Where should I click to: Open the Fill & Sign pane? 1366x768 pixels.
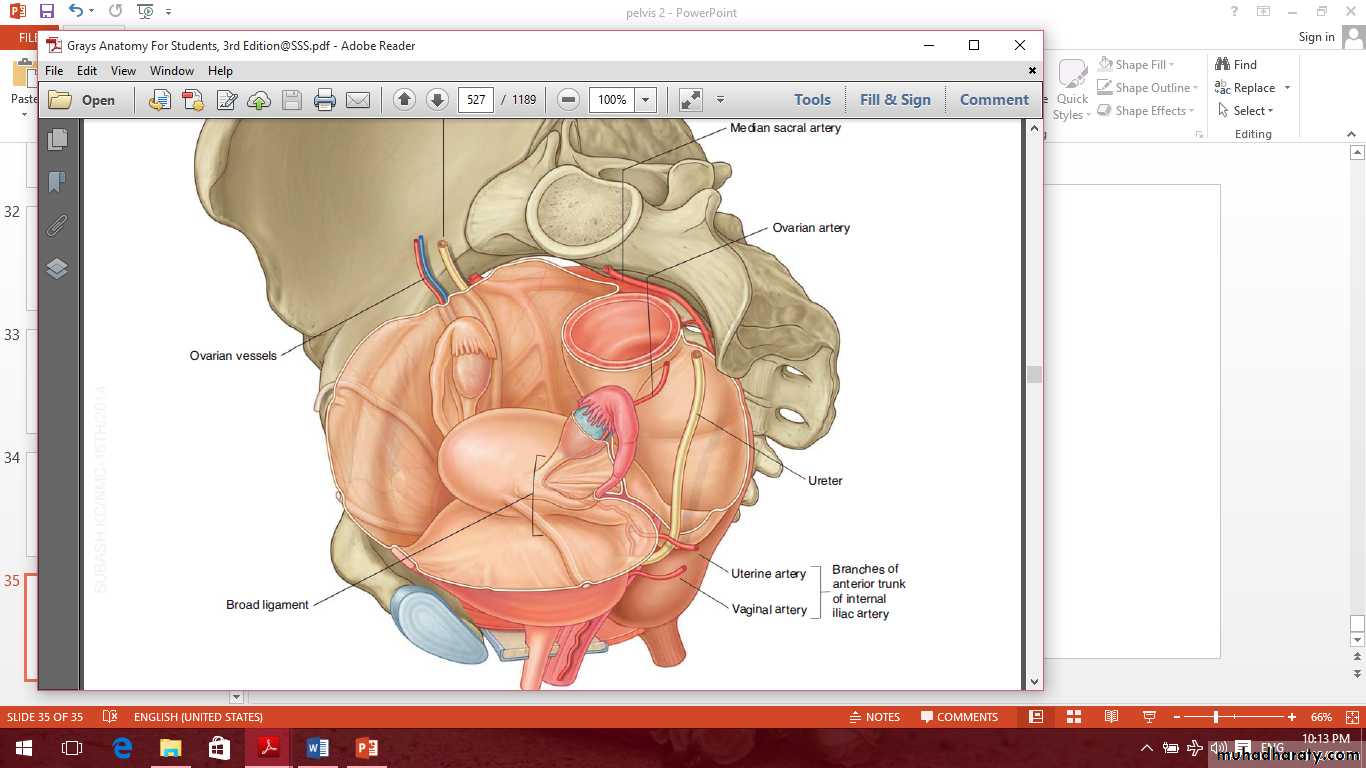[x=895, y=100]
